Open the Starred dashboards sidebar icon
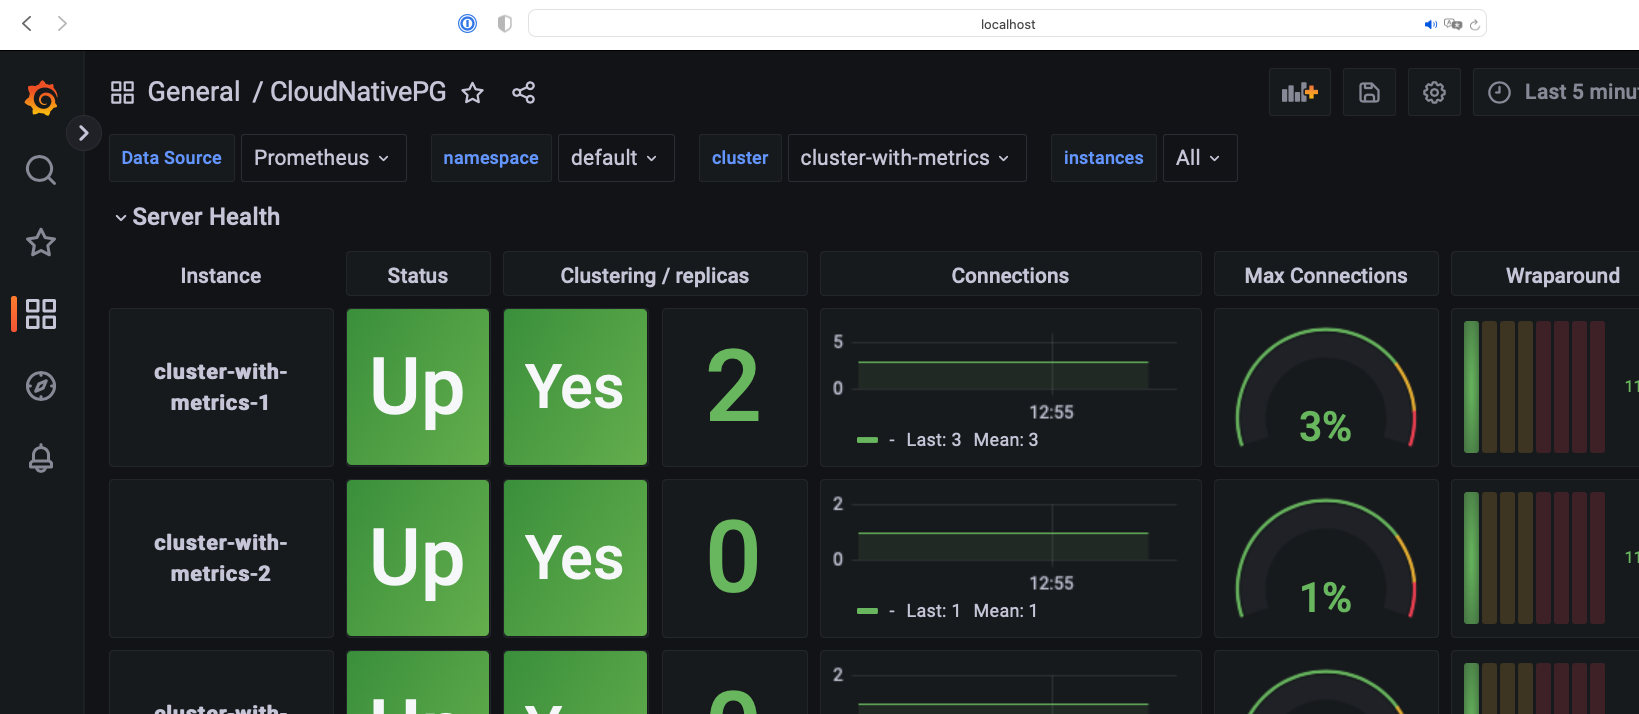1639x714 pixels. tap(41, 242)
